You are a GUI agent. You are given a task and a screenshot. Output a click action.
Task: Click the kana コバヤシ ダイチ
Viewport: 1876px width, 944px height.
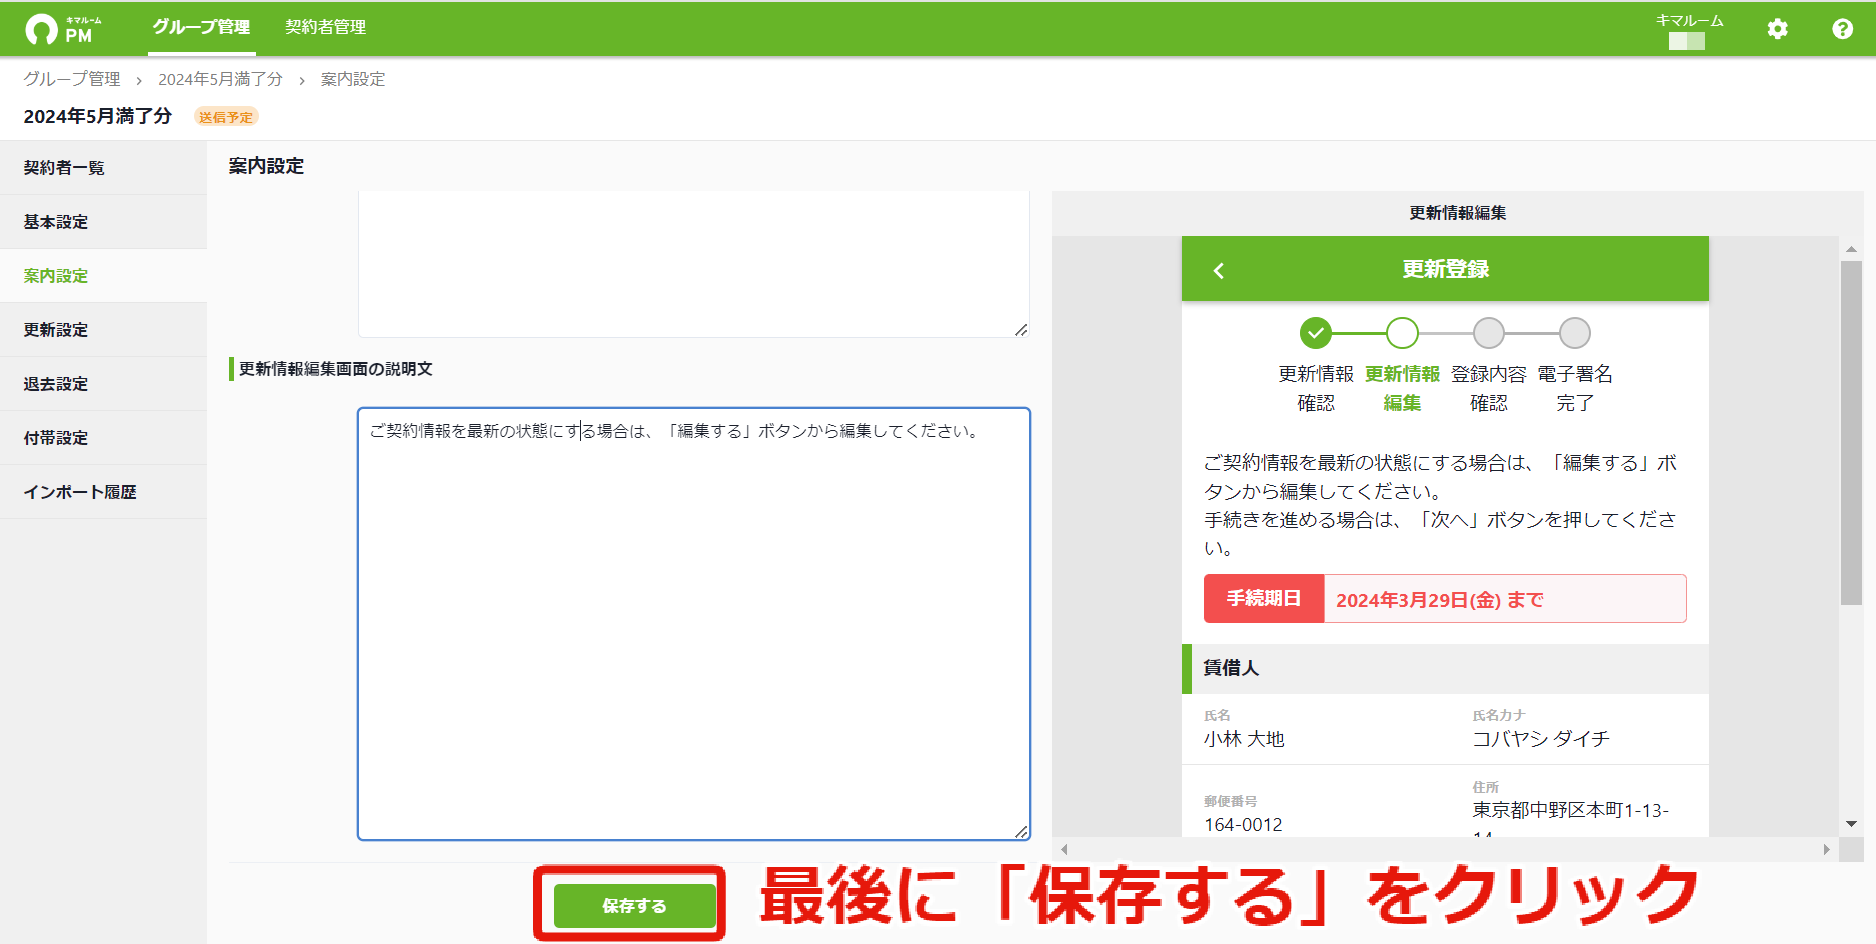click(1541, 739)
